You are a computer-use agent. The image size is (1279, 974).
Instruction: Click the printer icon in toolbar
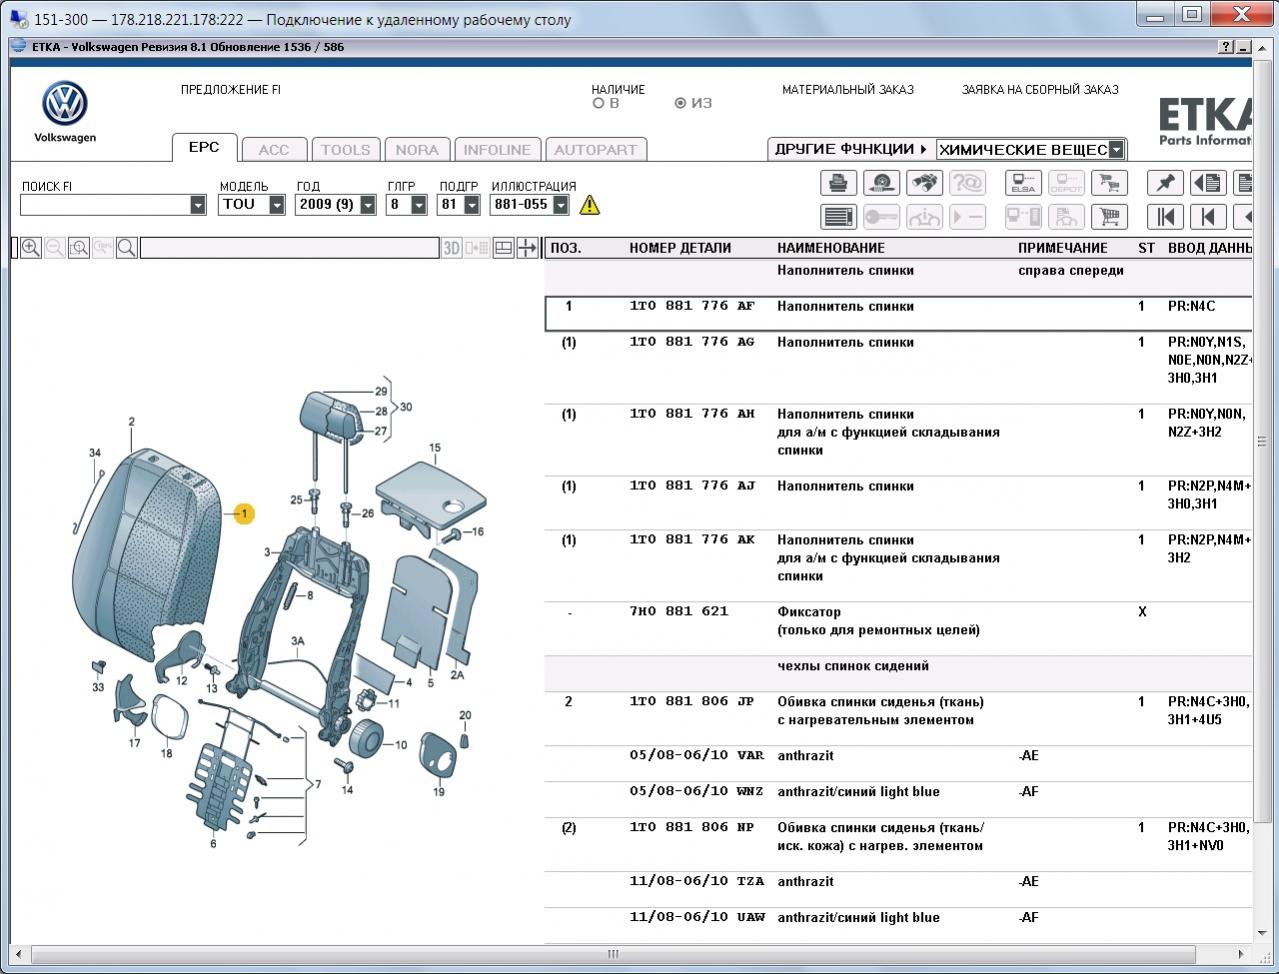tap(838, 183)
